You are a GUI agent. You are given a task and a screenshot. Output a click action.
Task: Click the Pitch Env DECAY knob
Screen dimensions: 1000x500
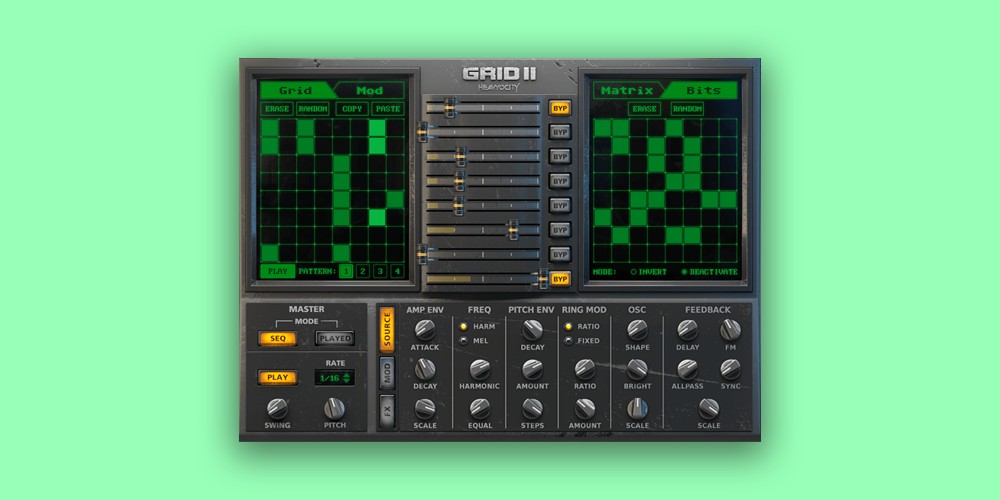[533, 330]
